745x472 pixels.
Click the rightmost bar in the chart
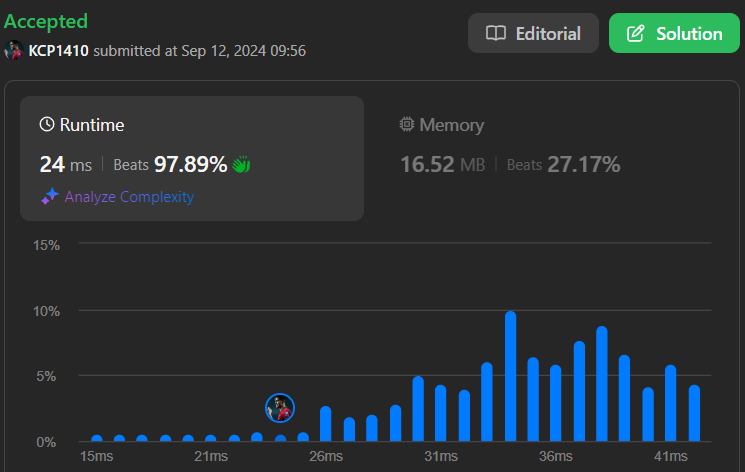[x=694, y=413]
